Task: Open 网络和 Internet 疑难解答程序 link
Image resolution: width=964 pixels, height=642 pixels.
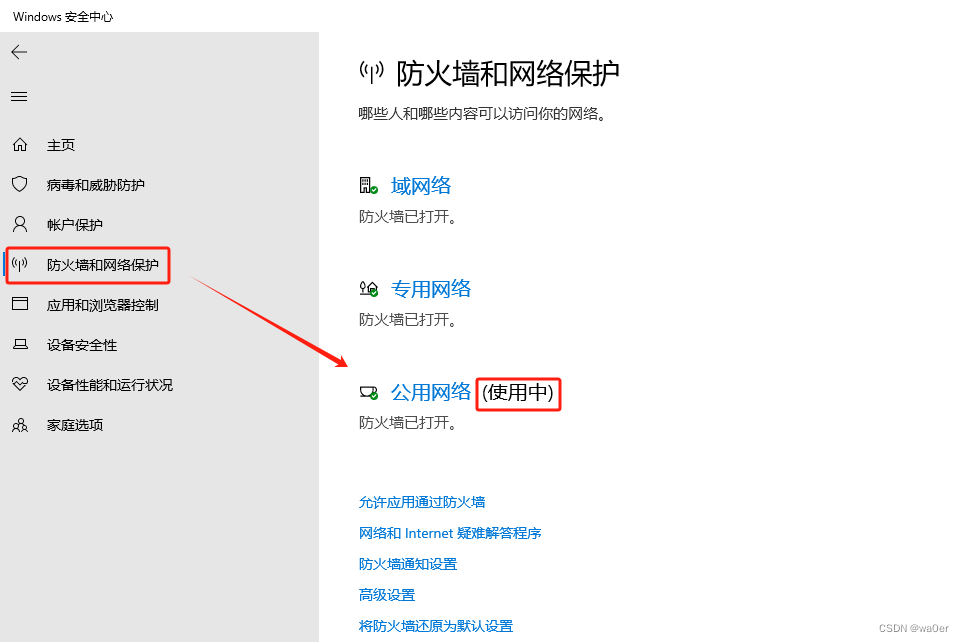Action: pyautogui.click(x=450, y=533)
